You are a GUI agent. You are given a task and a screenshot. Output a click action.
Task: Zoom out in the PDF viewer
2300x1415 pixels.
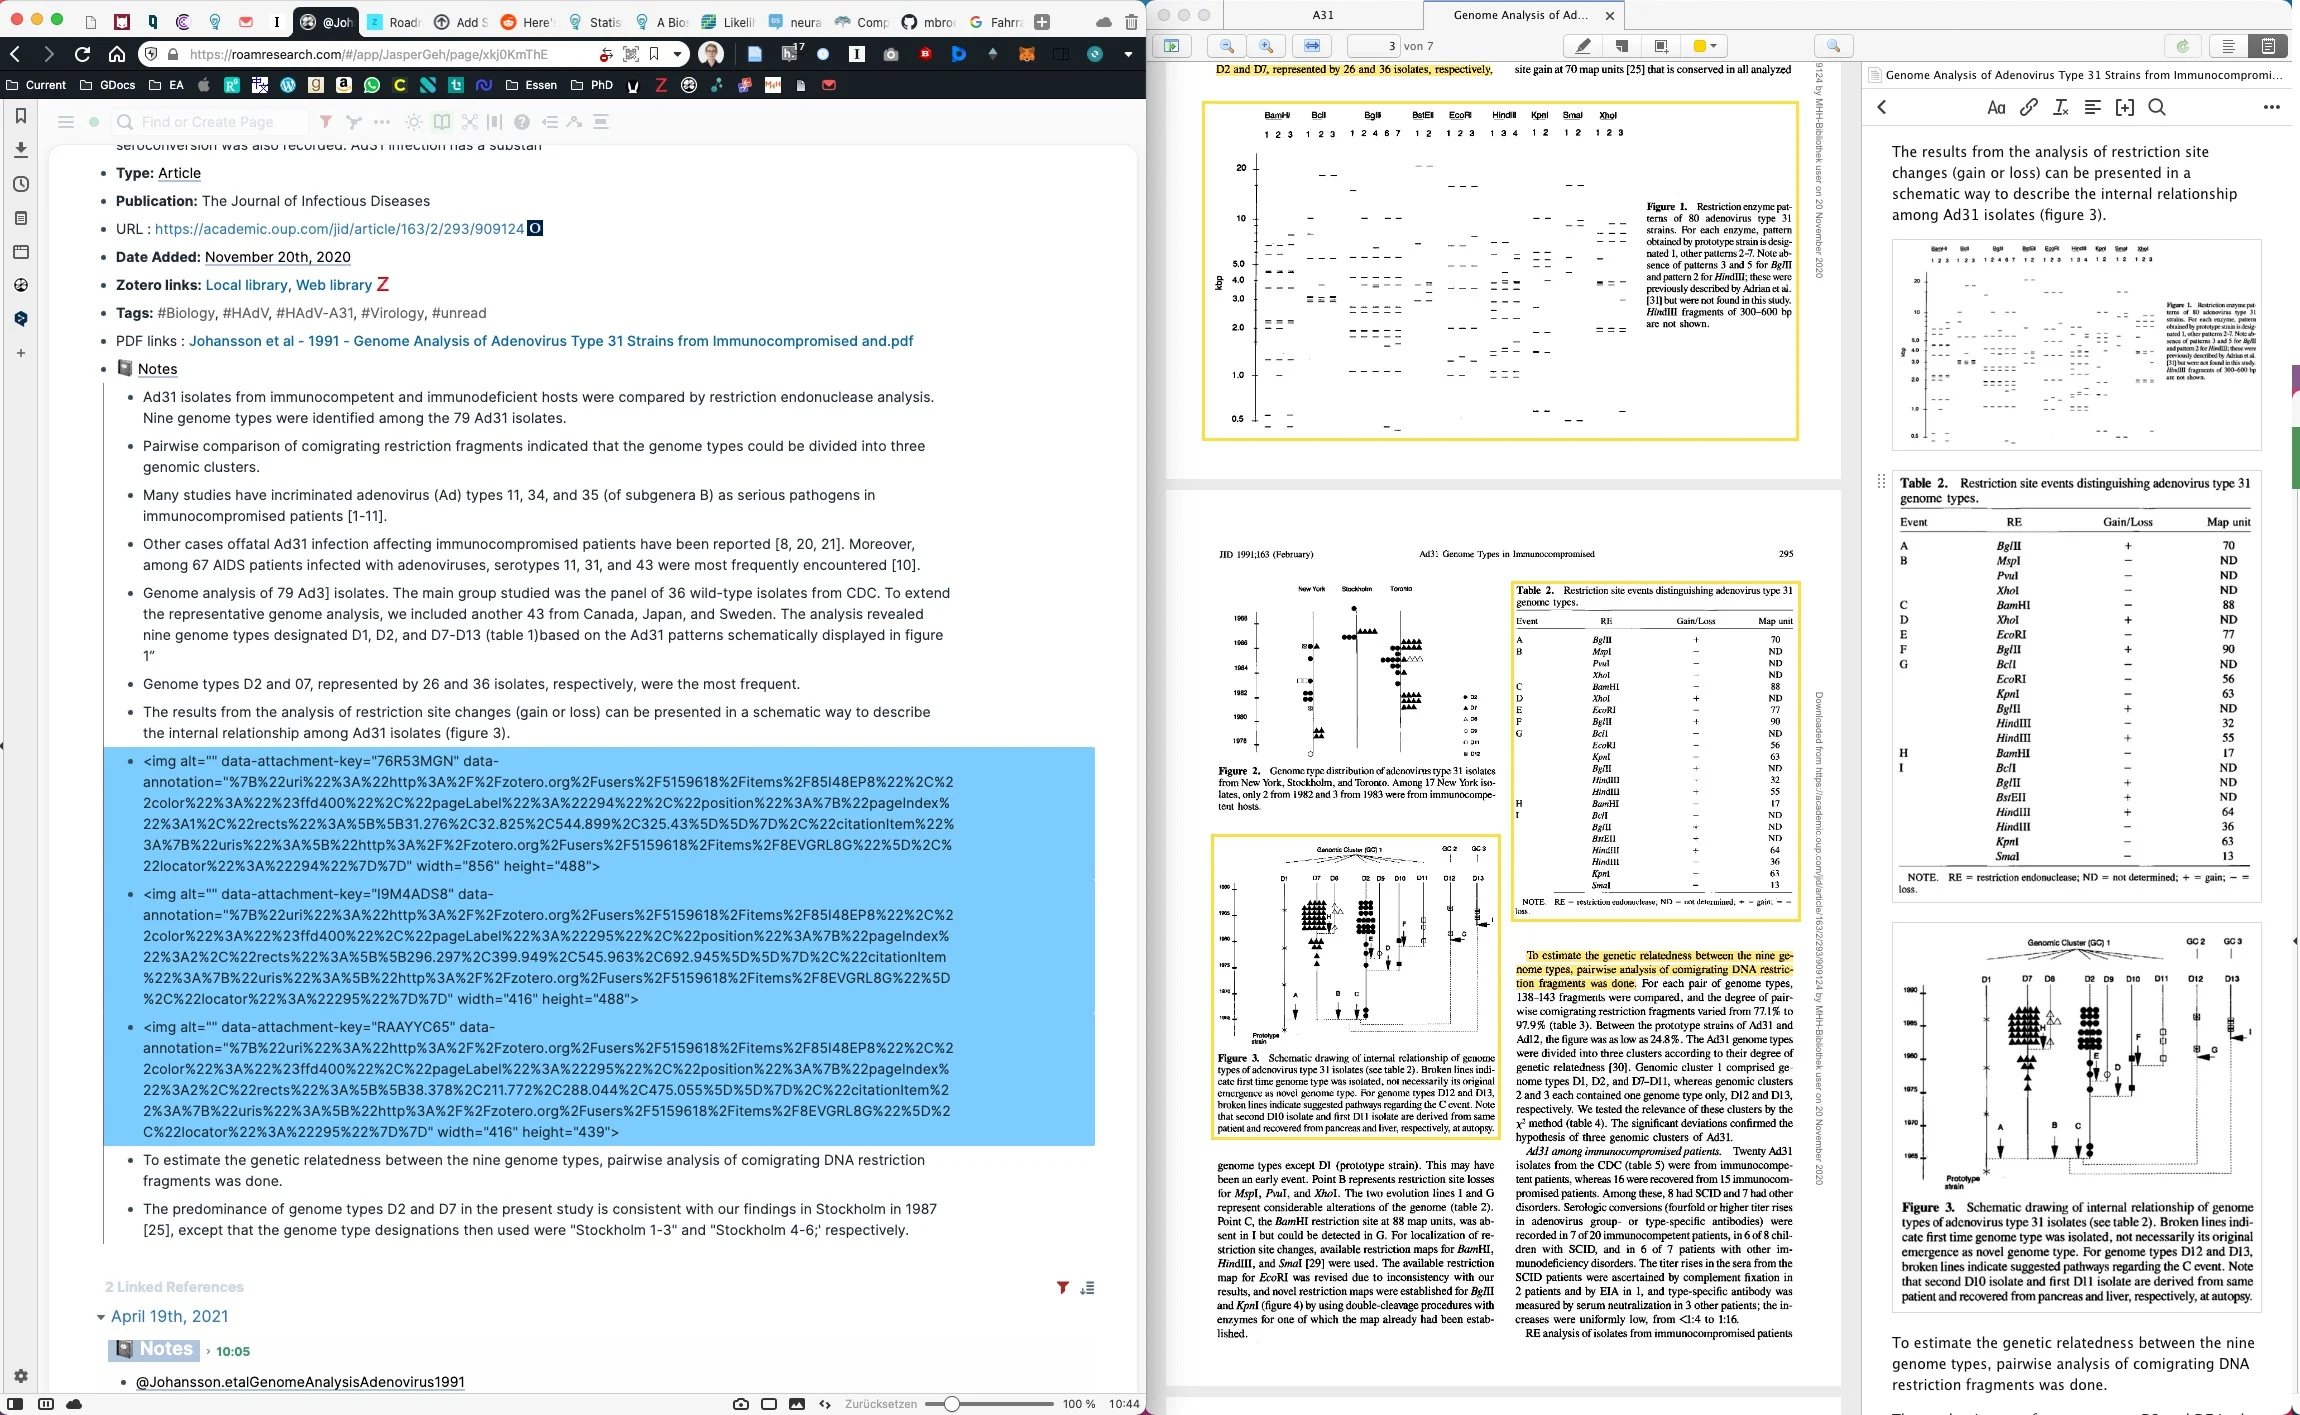tap(1226, 46)
